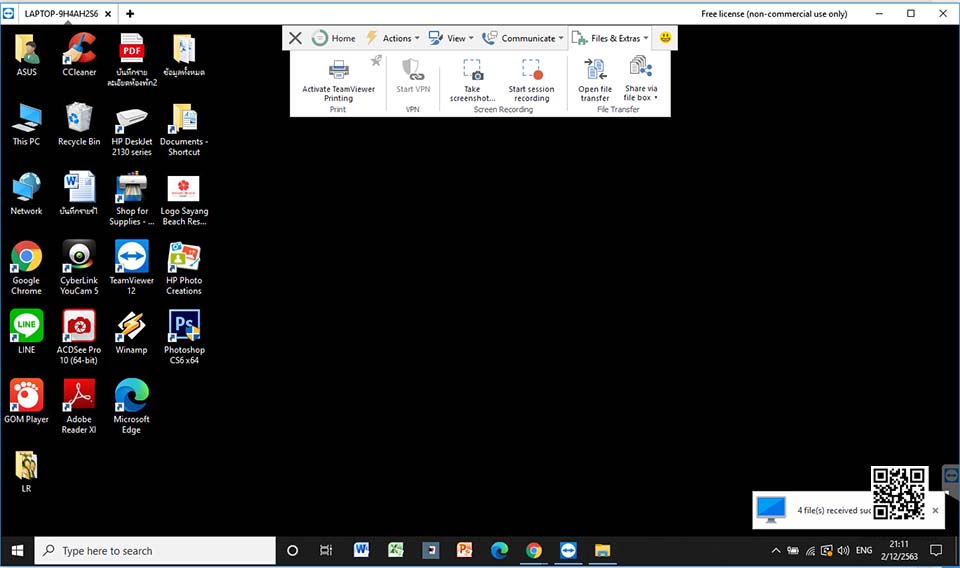This screenshot has width=960, height=568.
Task: Select the Adobe Reader XI icon
Action: 79,406
